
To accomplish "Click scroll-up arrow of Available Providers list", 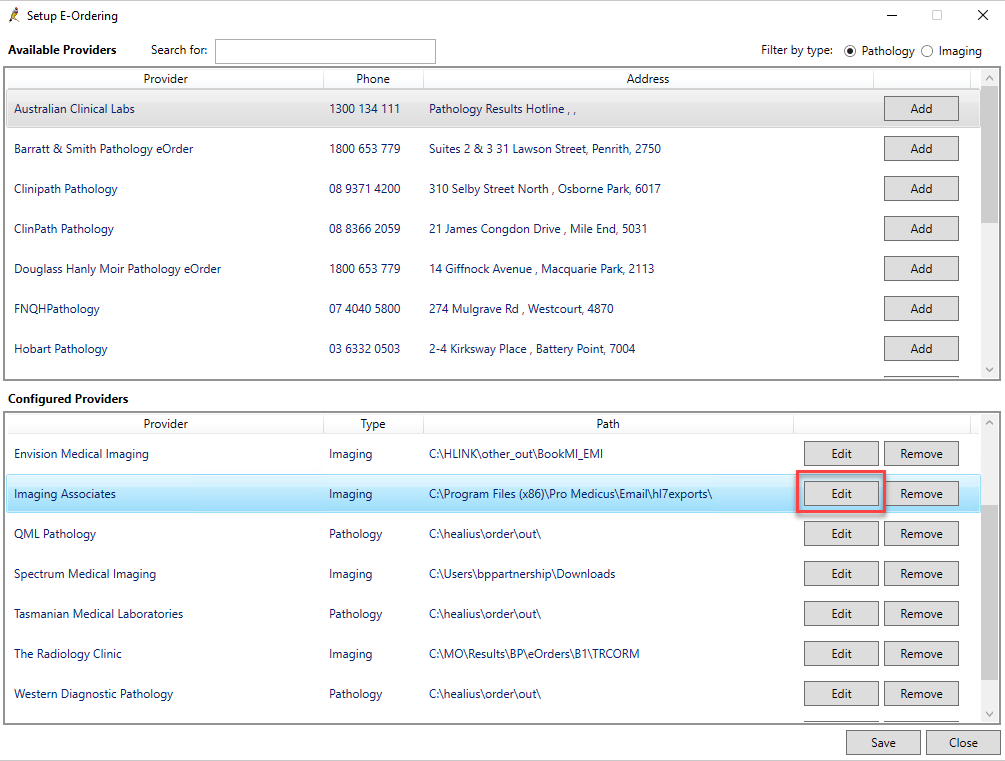I will tap(989, 78).
